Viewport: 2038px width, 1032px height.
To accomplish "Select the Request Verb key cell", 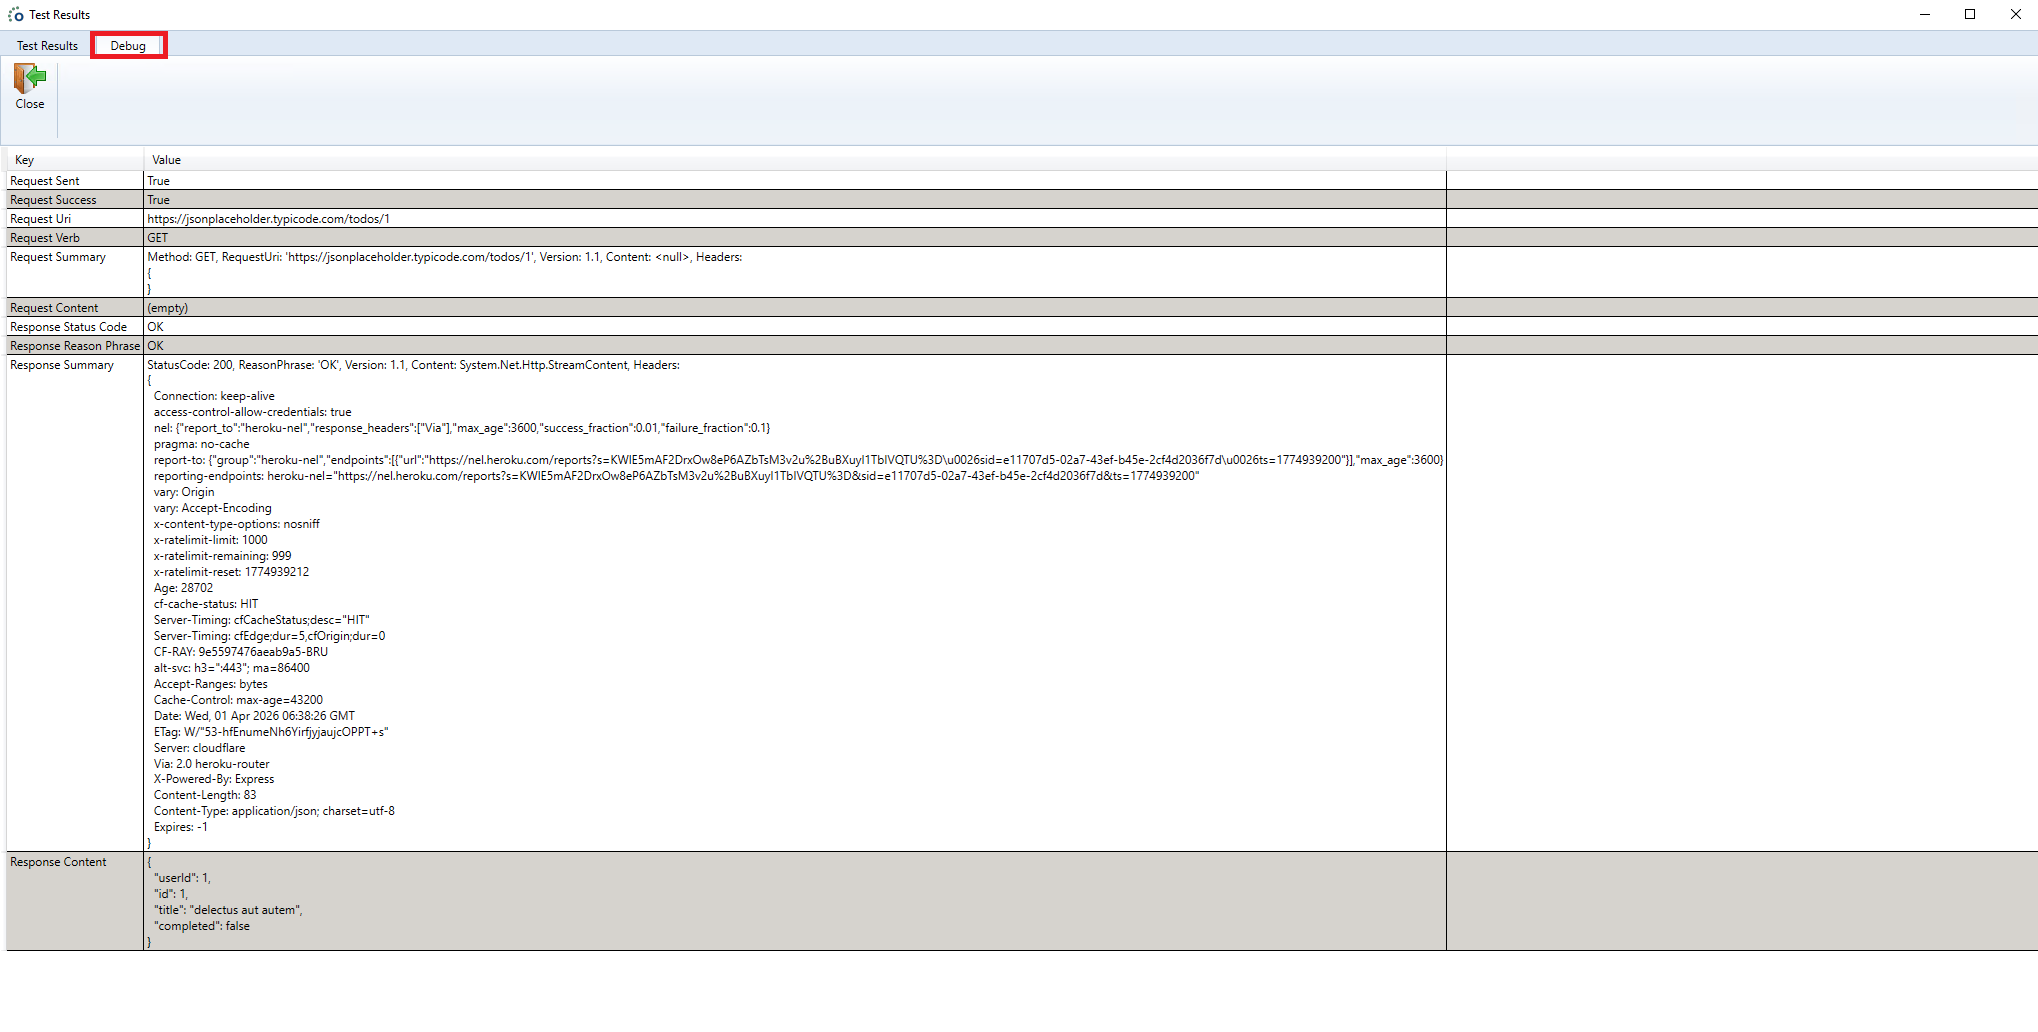I will pyautogui.click(x=75, y=238).
